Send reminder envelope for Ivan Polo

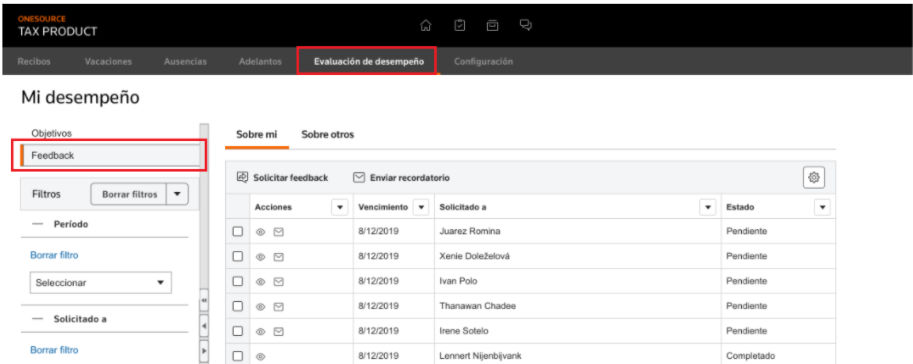coord(278,281)
